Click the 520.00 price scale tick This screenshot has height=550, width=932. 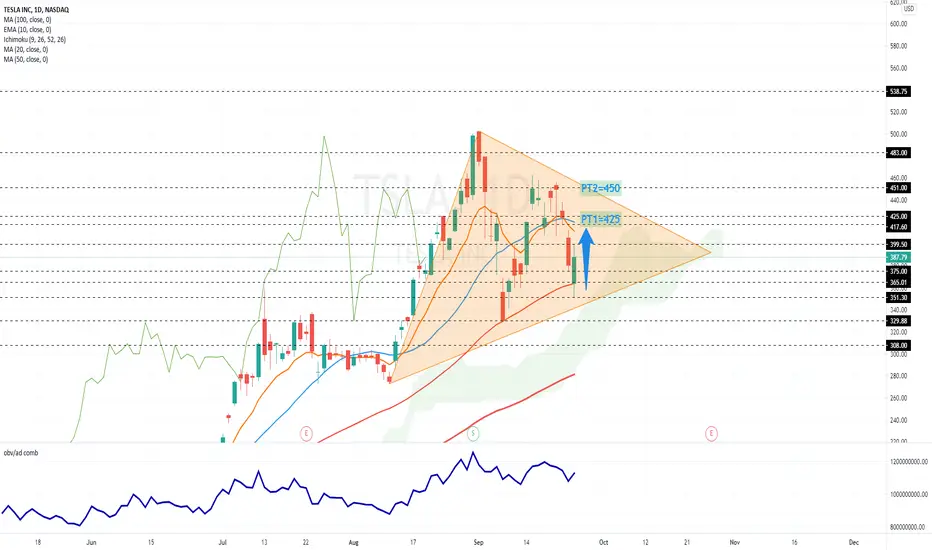click(x=898, y=112)
